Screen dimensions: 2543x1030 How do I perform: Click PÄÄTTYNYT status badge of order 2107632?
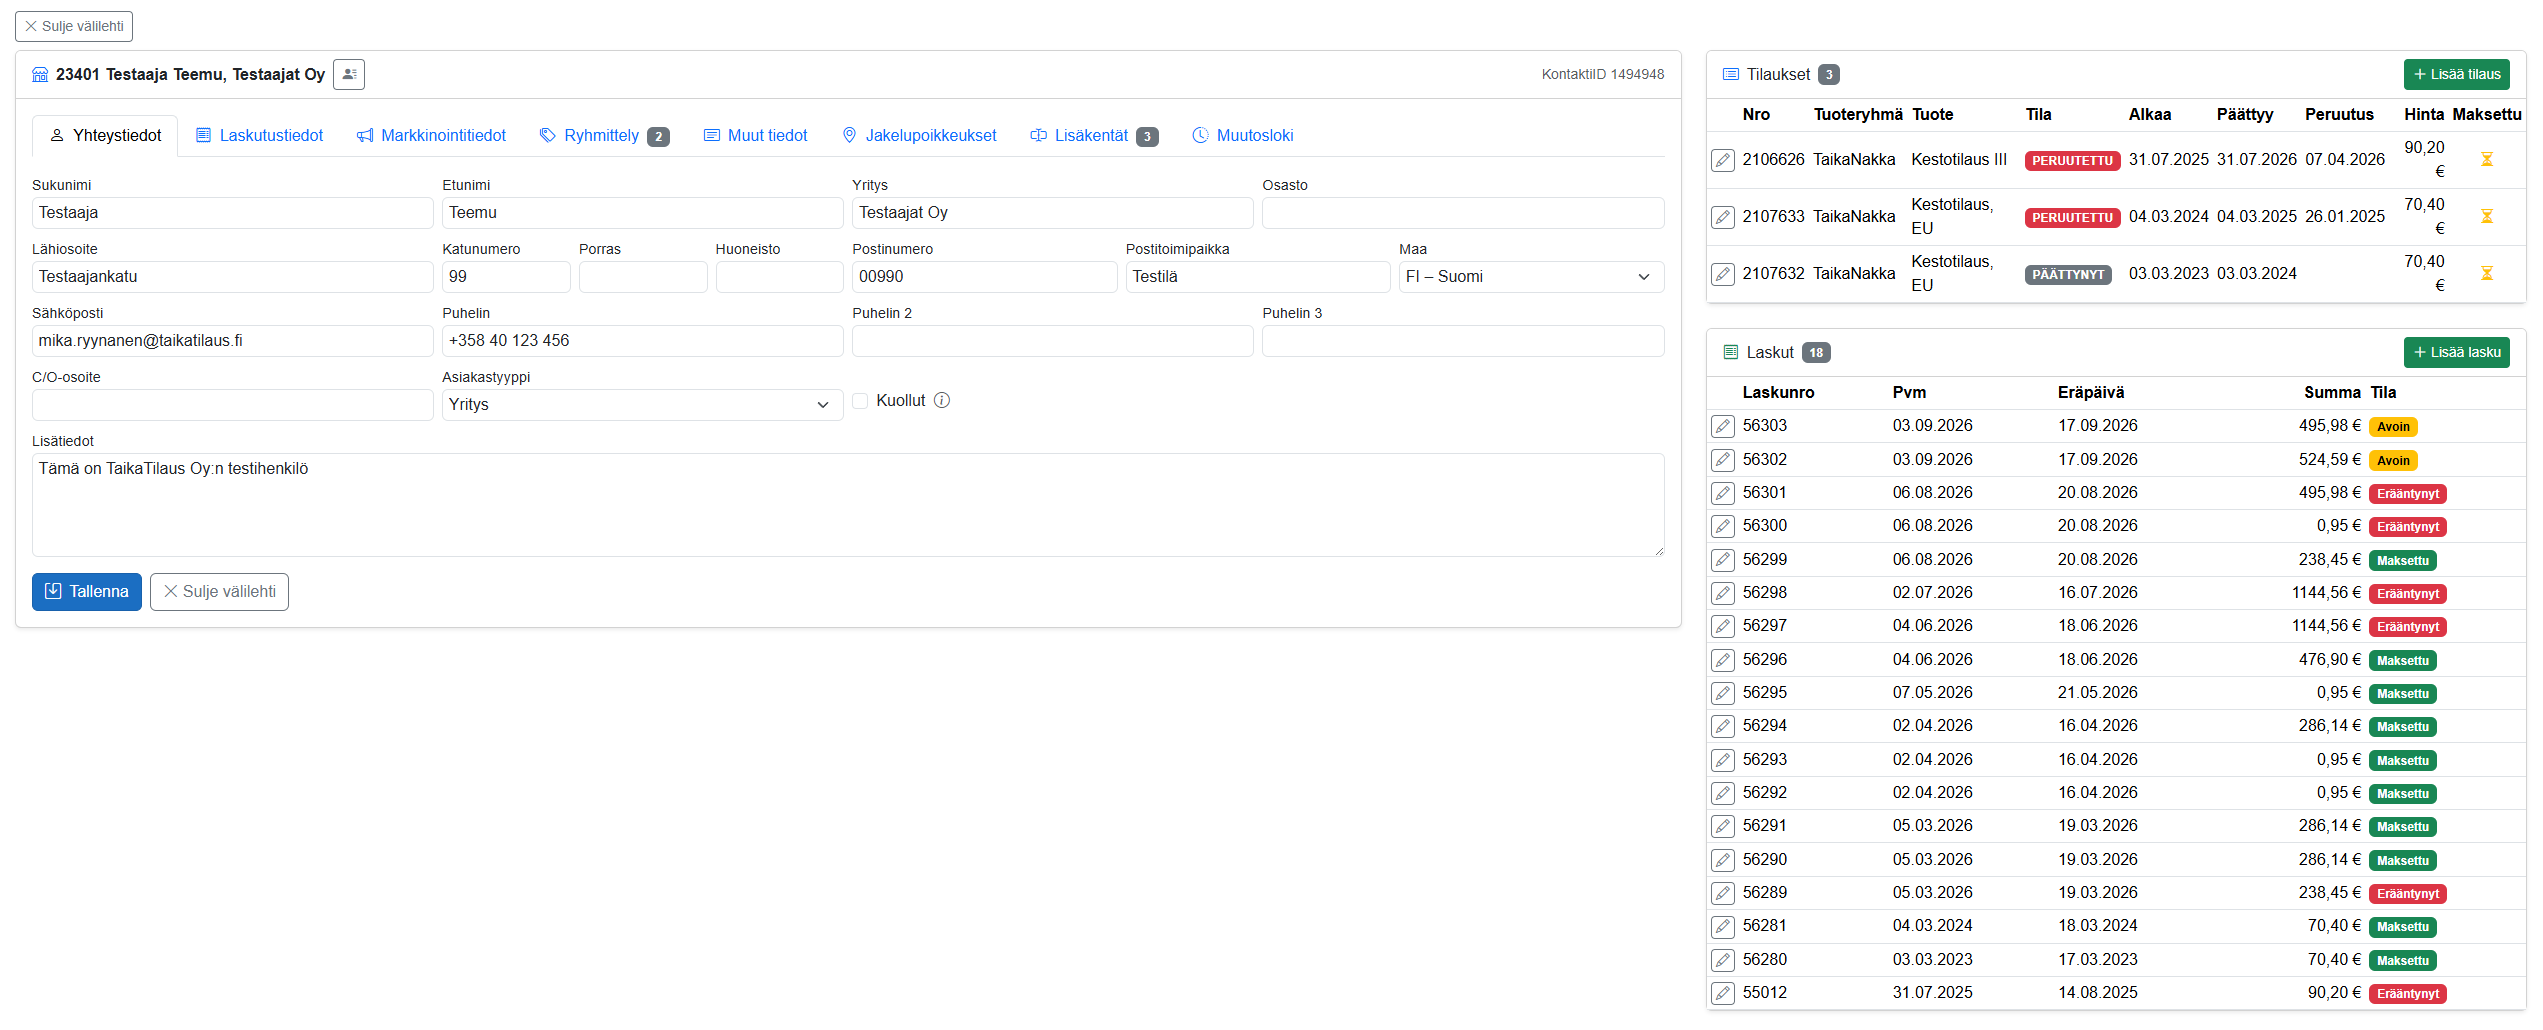click(x=2068, y=275)
